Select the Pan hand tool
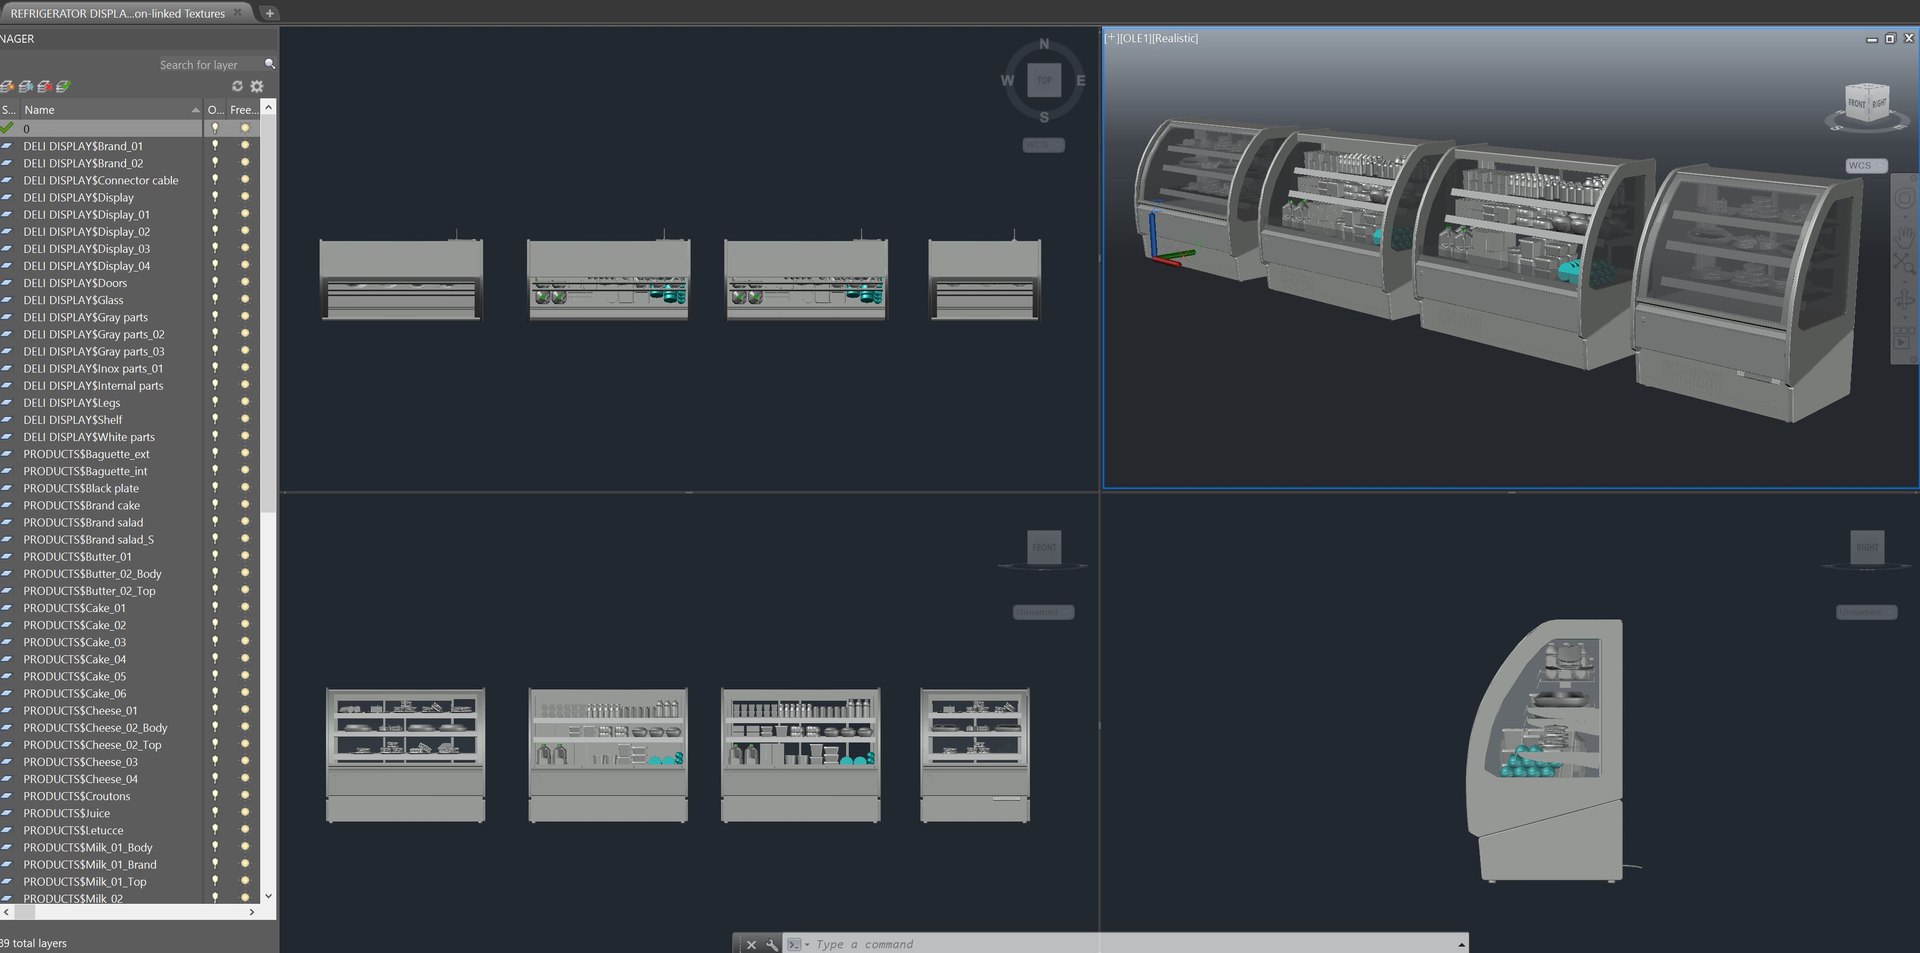 coord(1904,235)
